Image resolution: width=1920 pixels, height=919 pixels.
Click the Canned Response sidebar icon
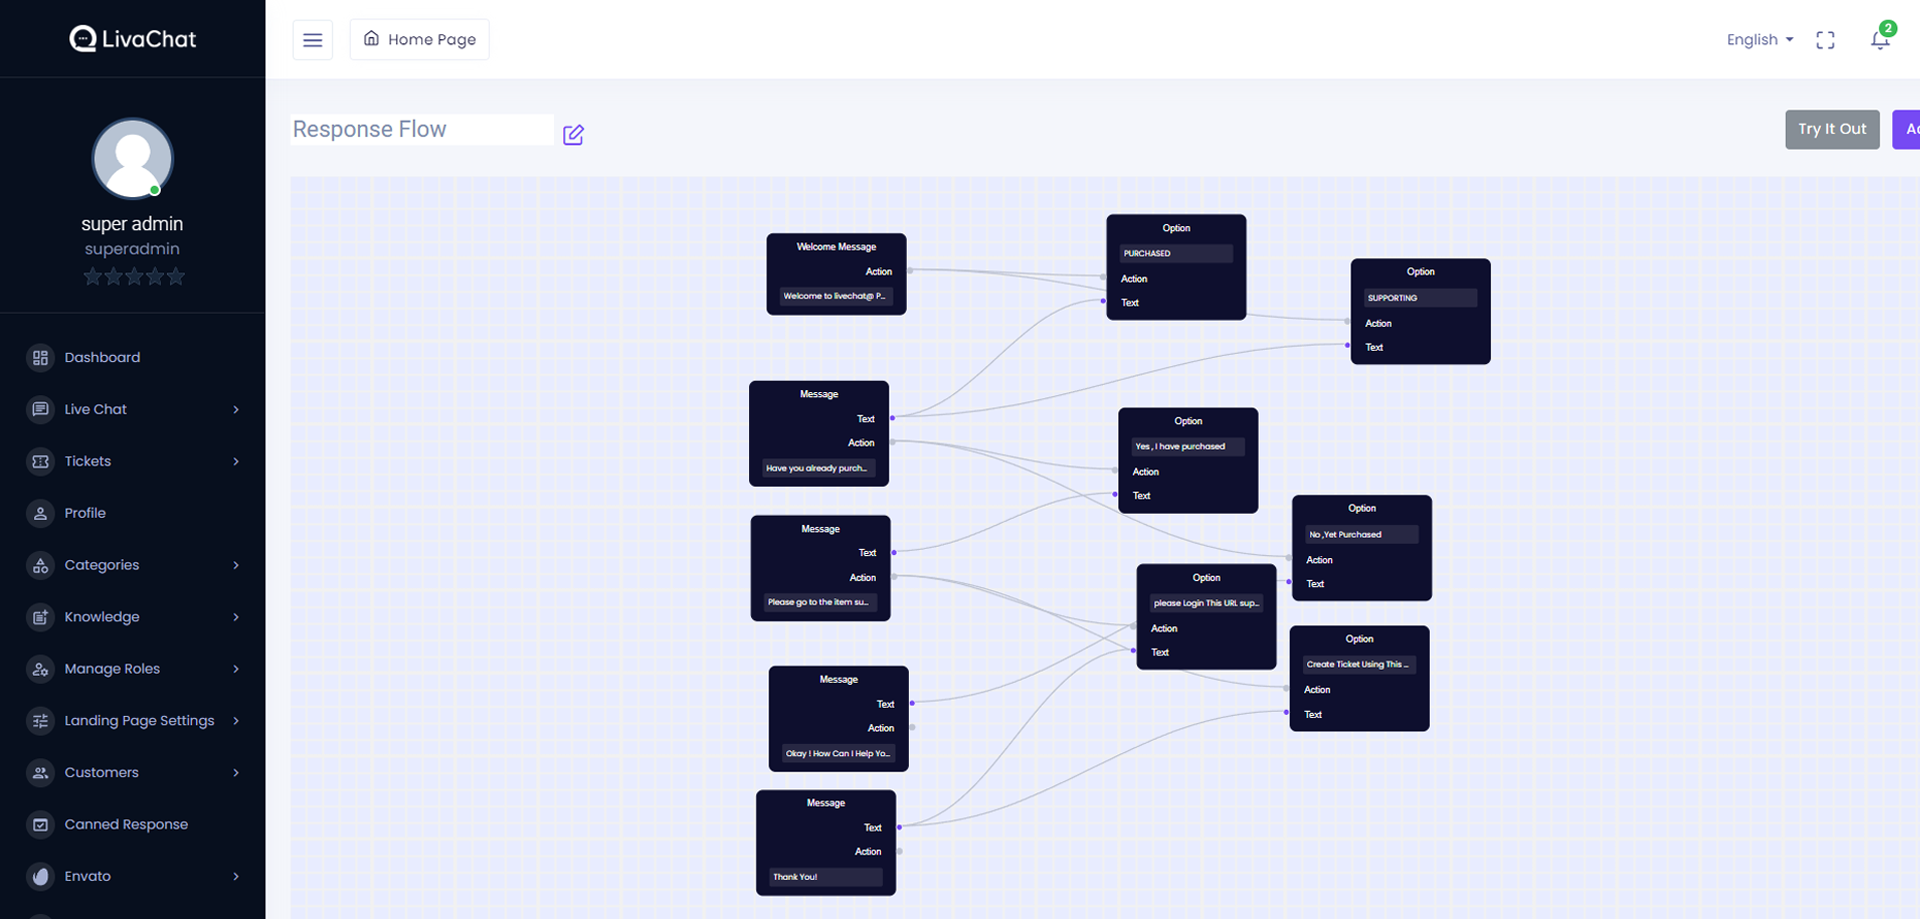pos(40,825)
